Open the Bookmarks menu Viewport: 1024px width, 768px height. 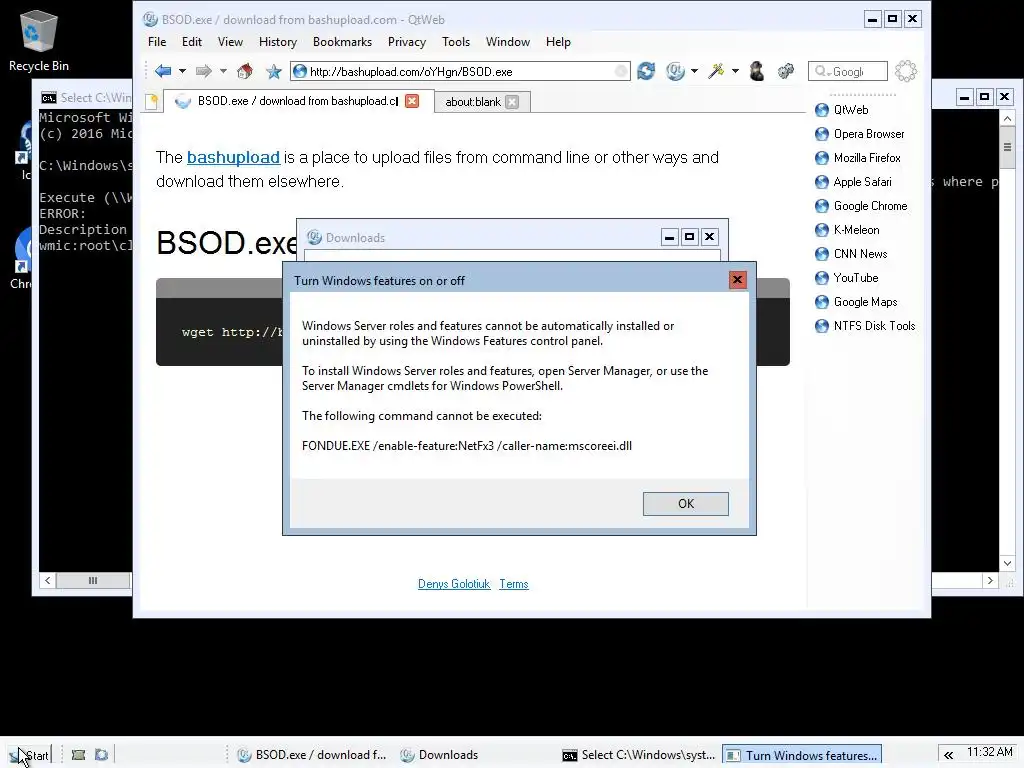[x=342, y=42]
